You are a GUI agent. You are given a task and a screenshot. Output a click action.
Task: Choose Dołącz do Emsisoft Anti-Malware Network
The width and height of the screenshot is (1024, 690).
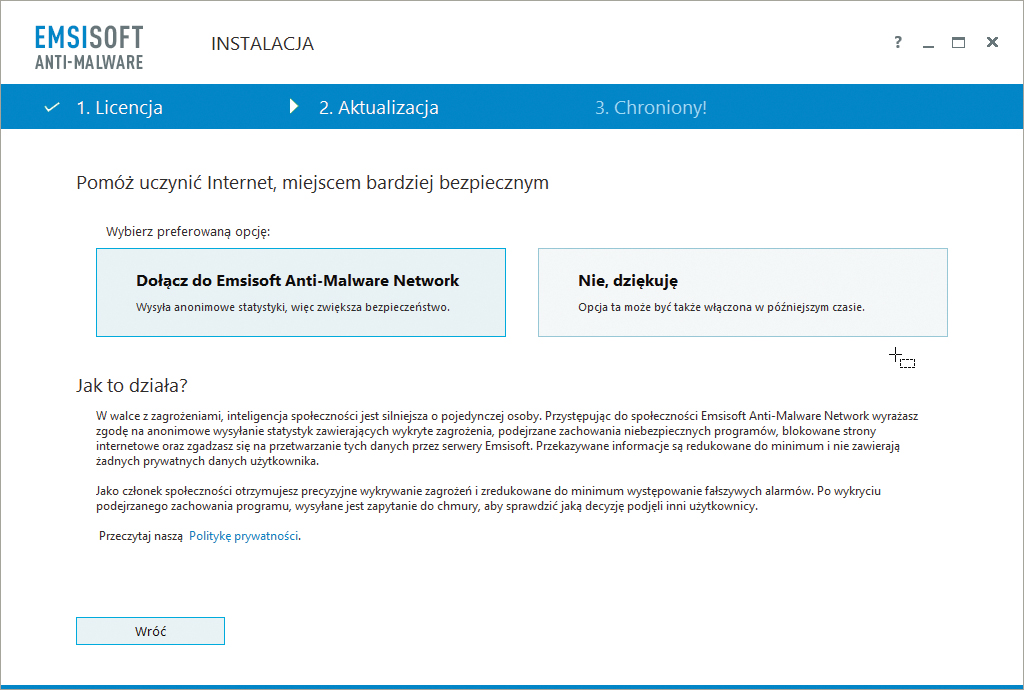click(x=301, y=292)
